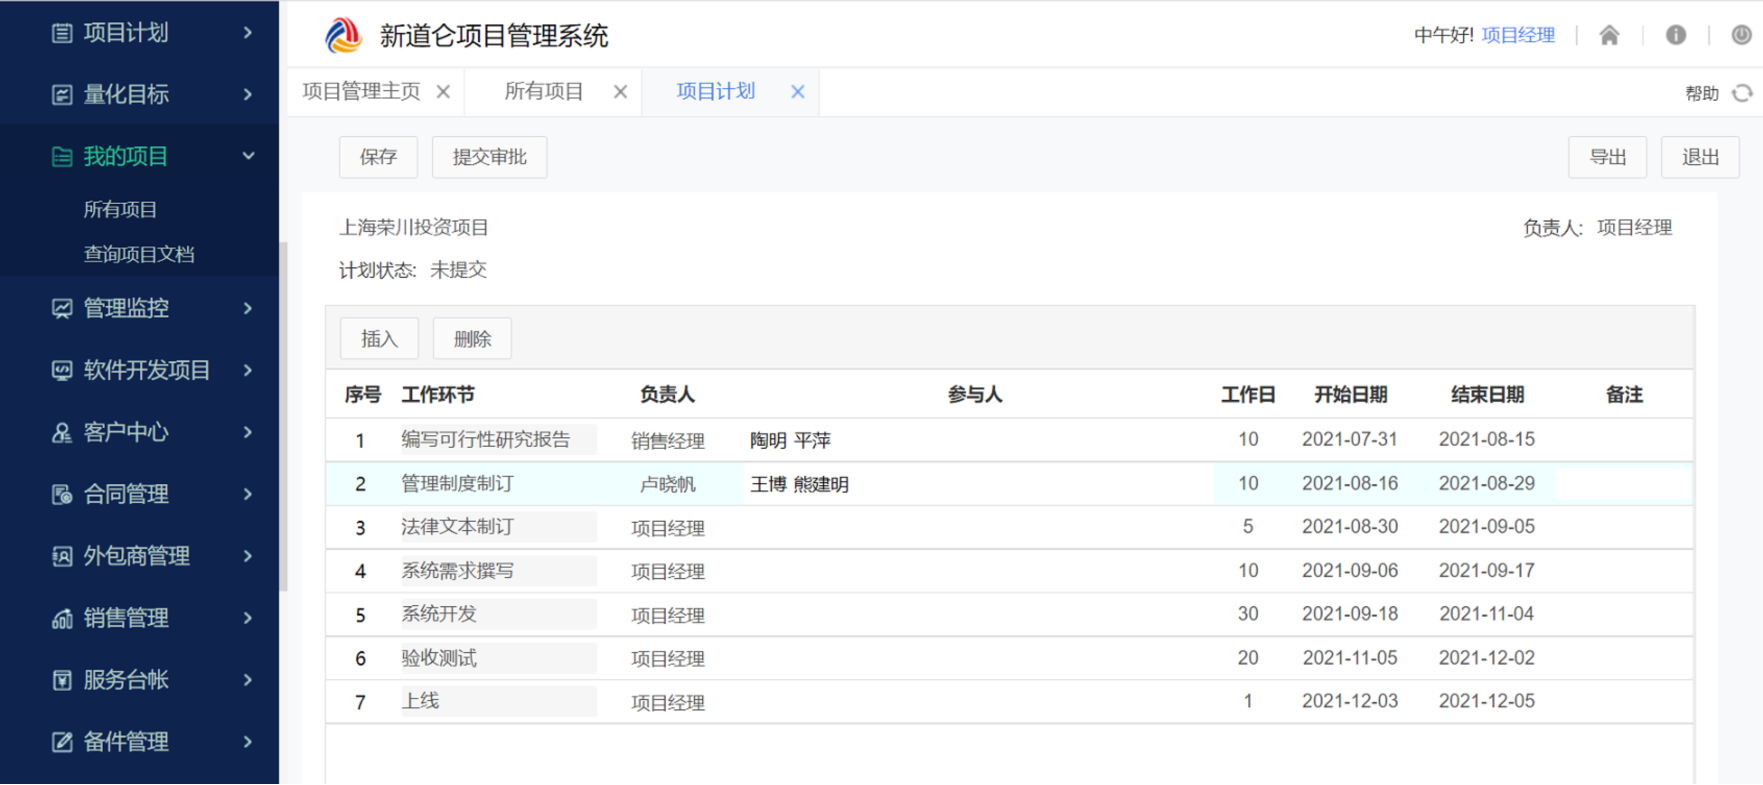This screenshot has height=785, width=1763.
Task: Click the 备注 cell in row 2
Action: tap(1624, 484)
